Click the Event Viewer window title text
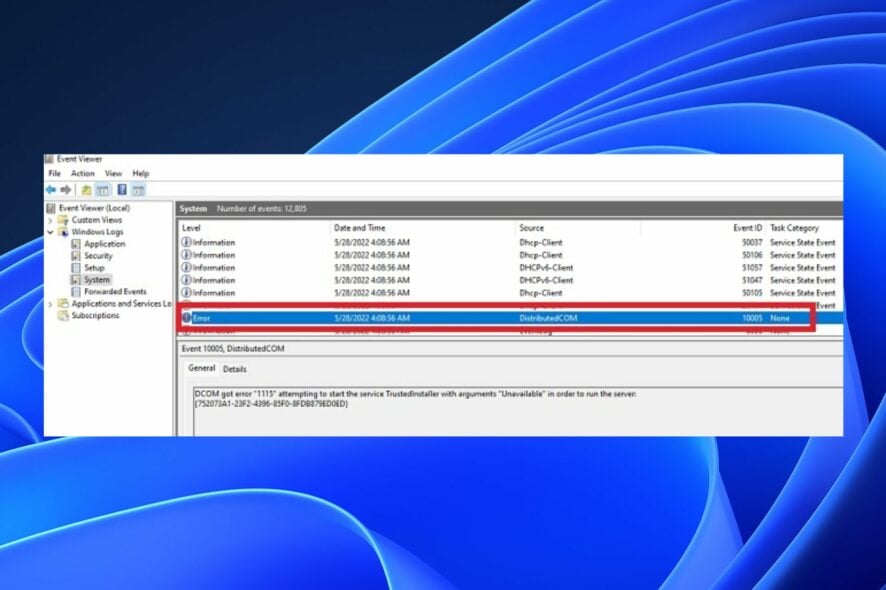Viewport: 886px width, 590px height. coord(80,159)
